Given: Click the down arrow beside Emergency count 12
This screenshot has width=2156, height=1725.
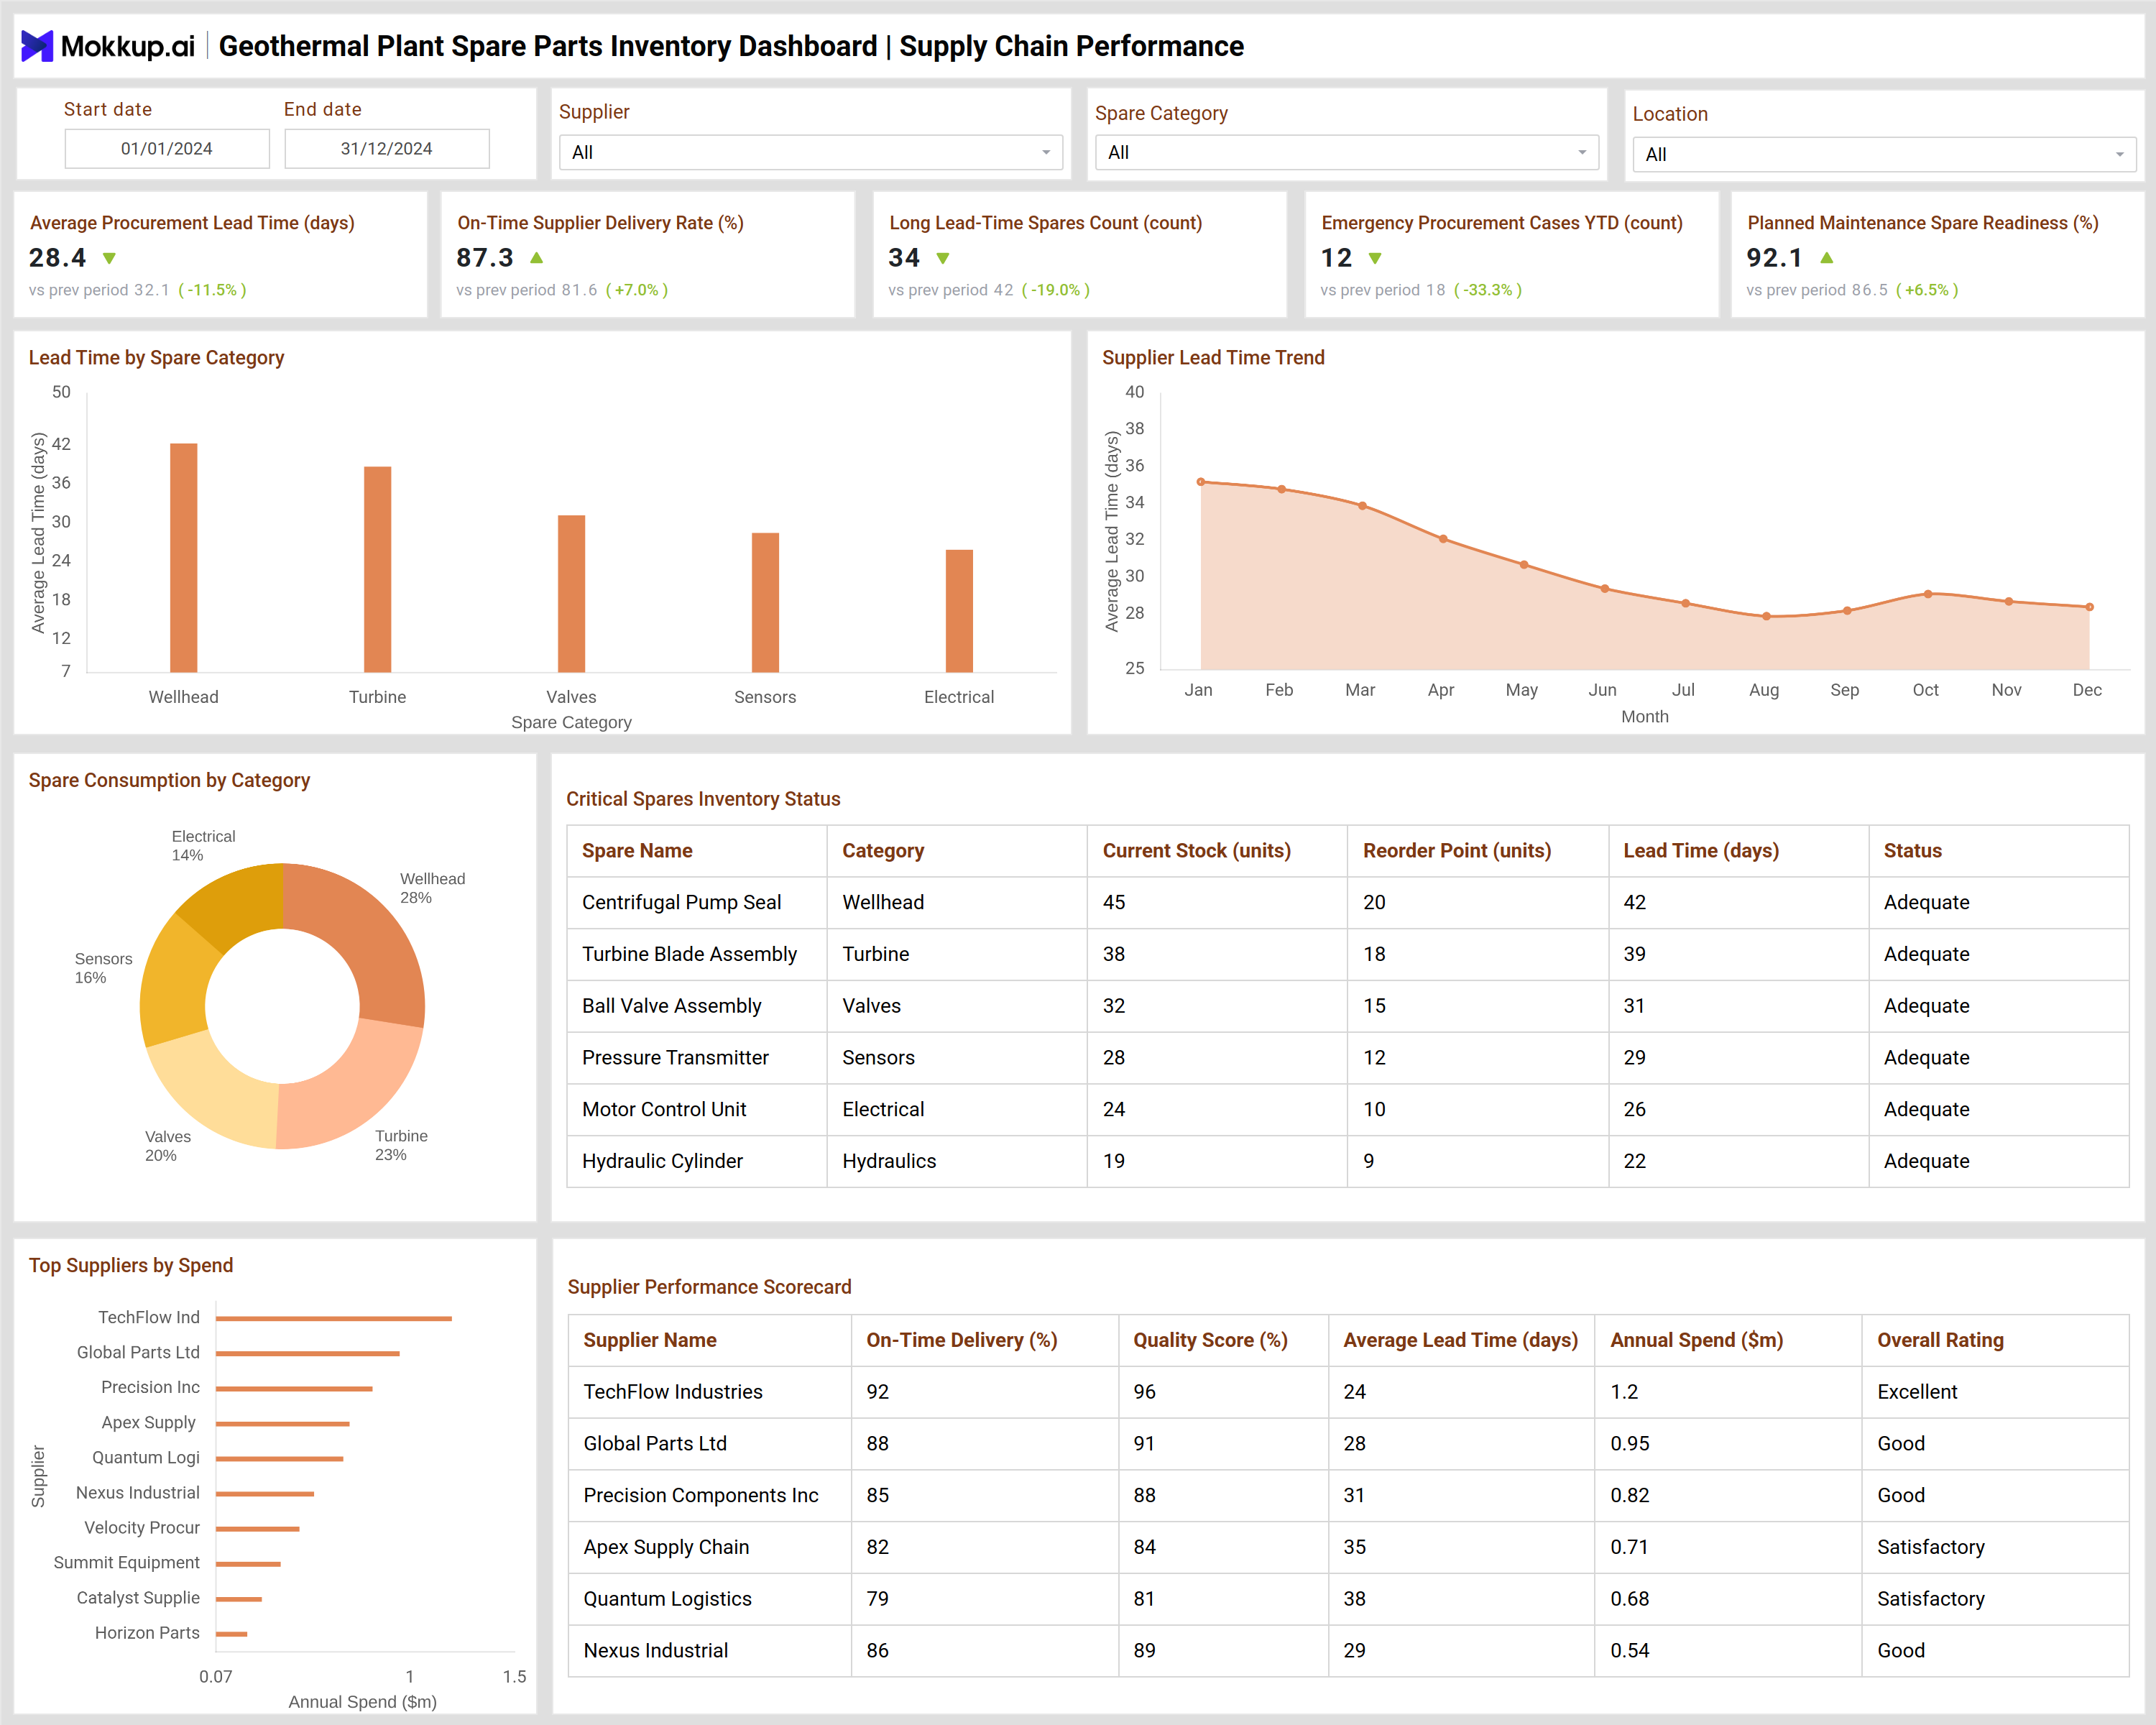Looking at the screenshot, I should [x=1375, y=258].
